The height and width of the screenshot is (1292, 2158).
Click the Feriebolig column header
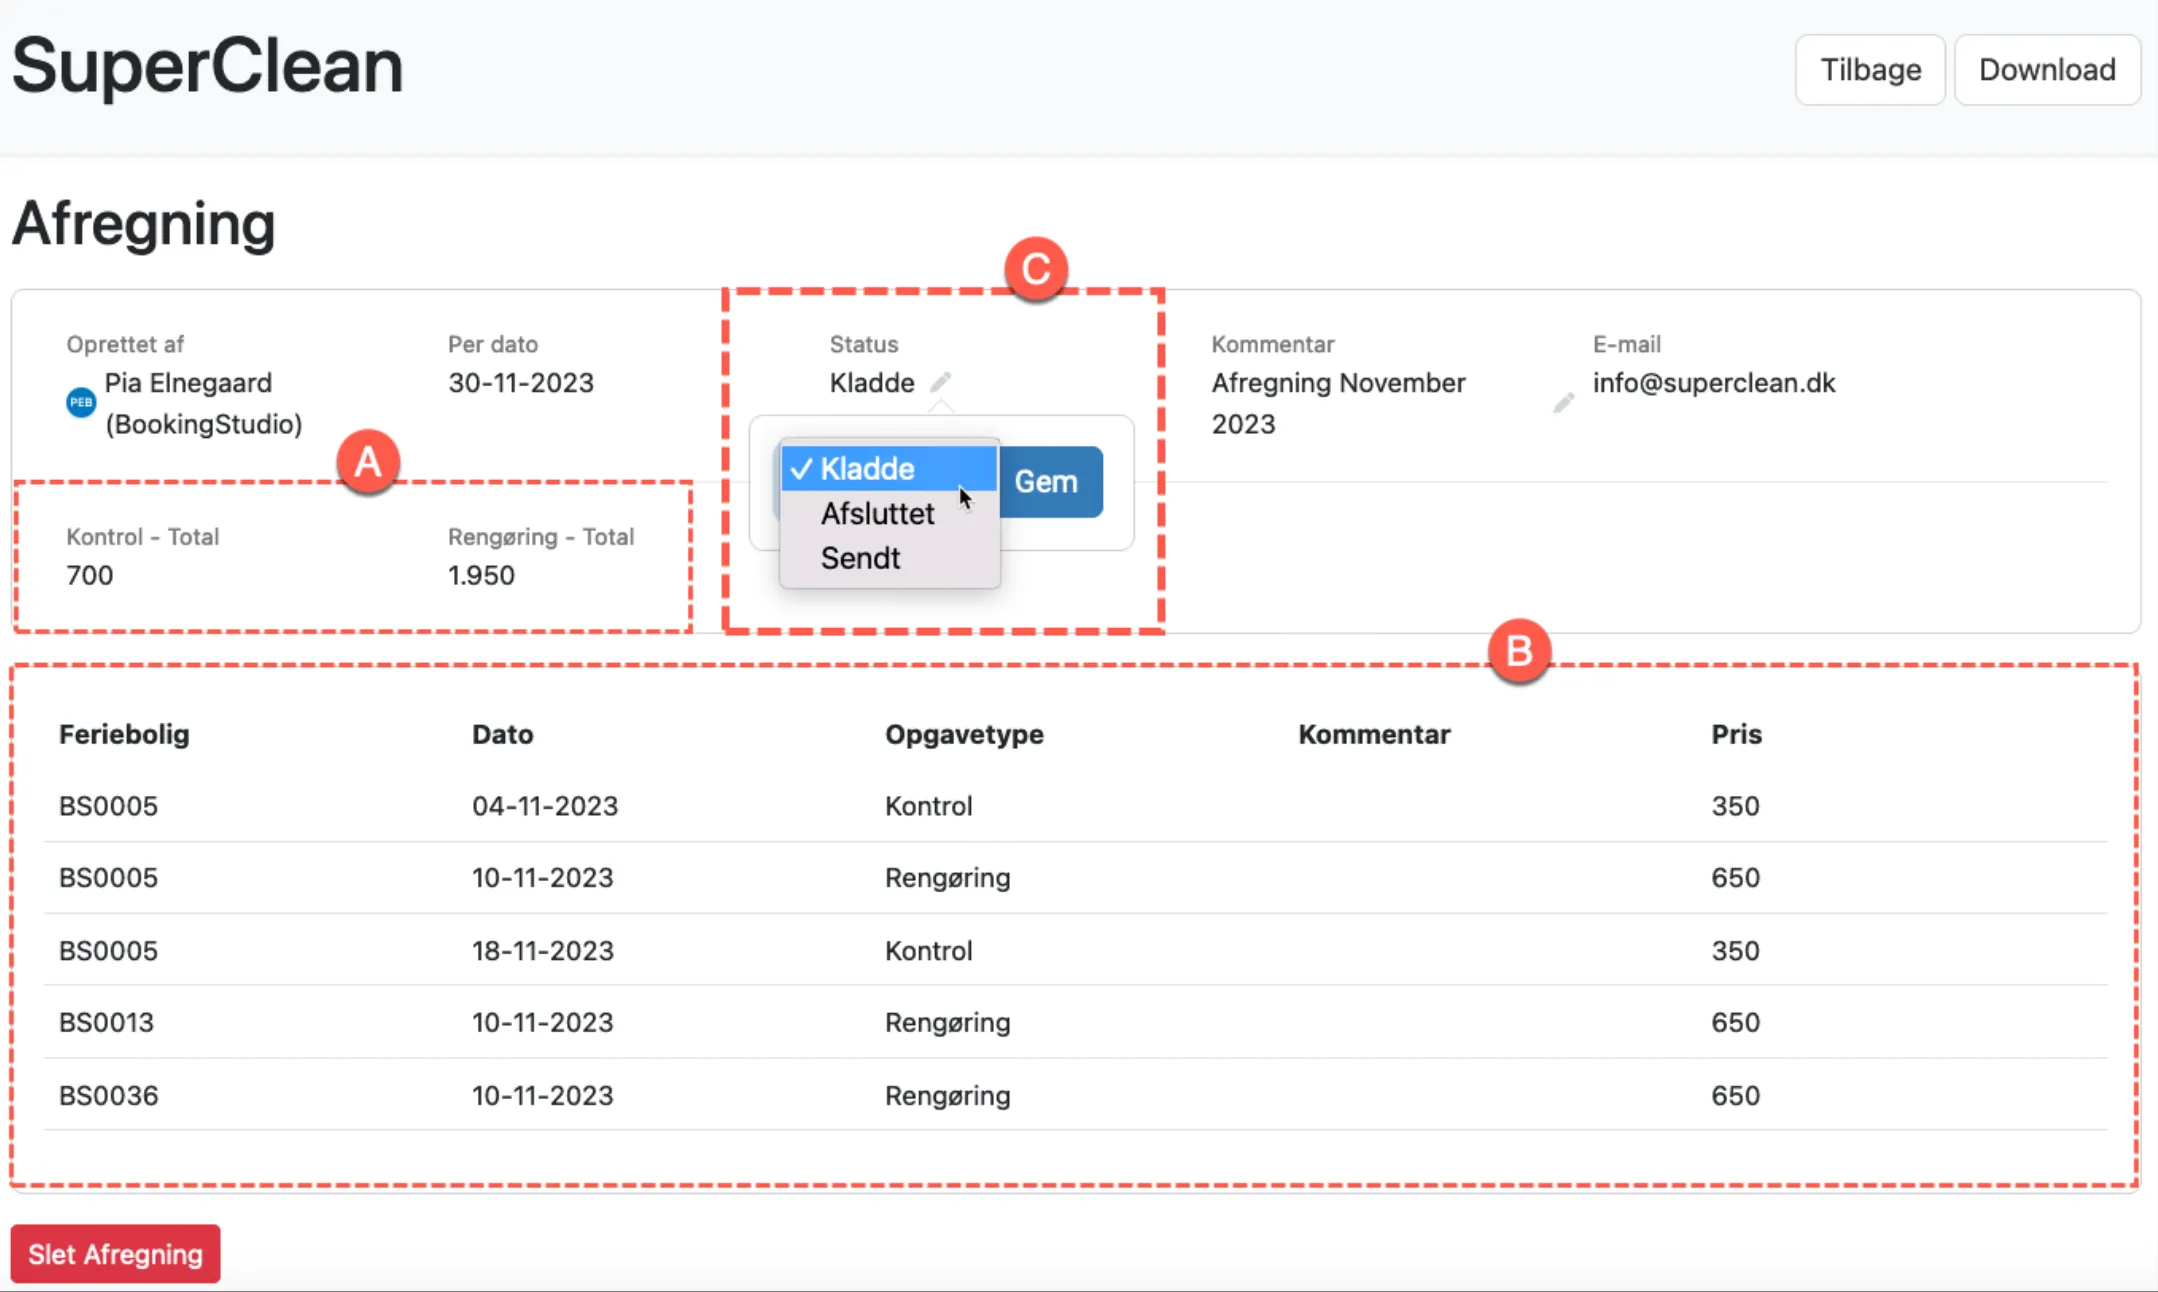124,734
